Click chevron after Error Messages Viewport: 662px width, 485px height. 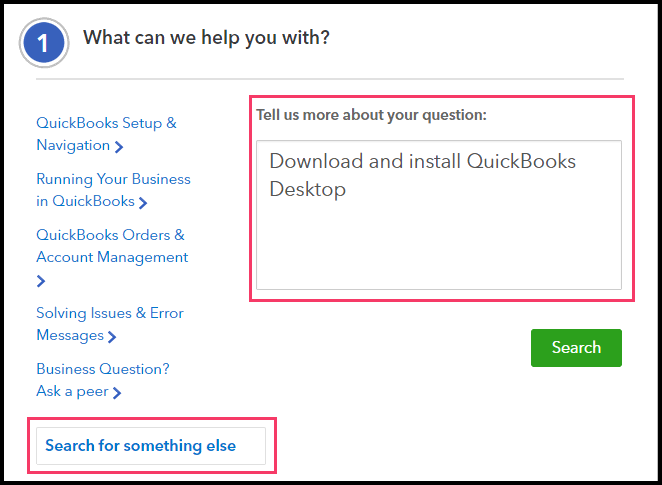[112, 337]
